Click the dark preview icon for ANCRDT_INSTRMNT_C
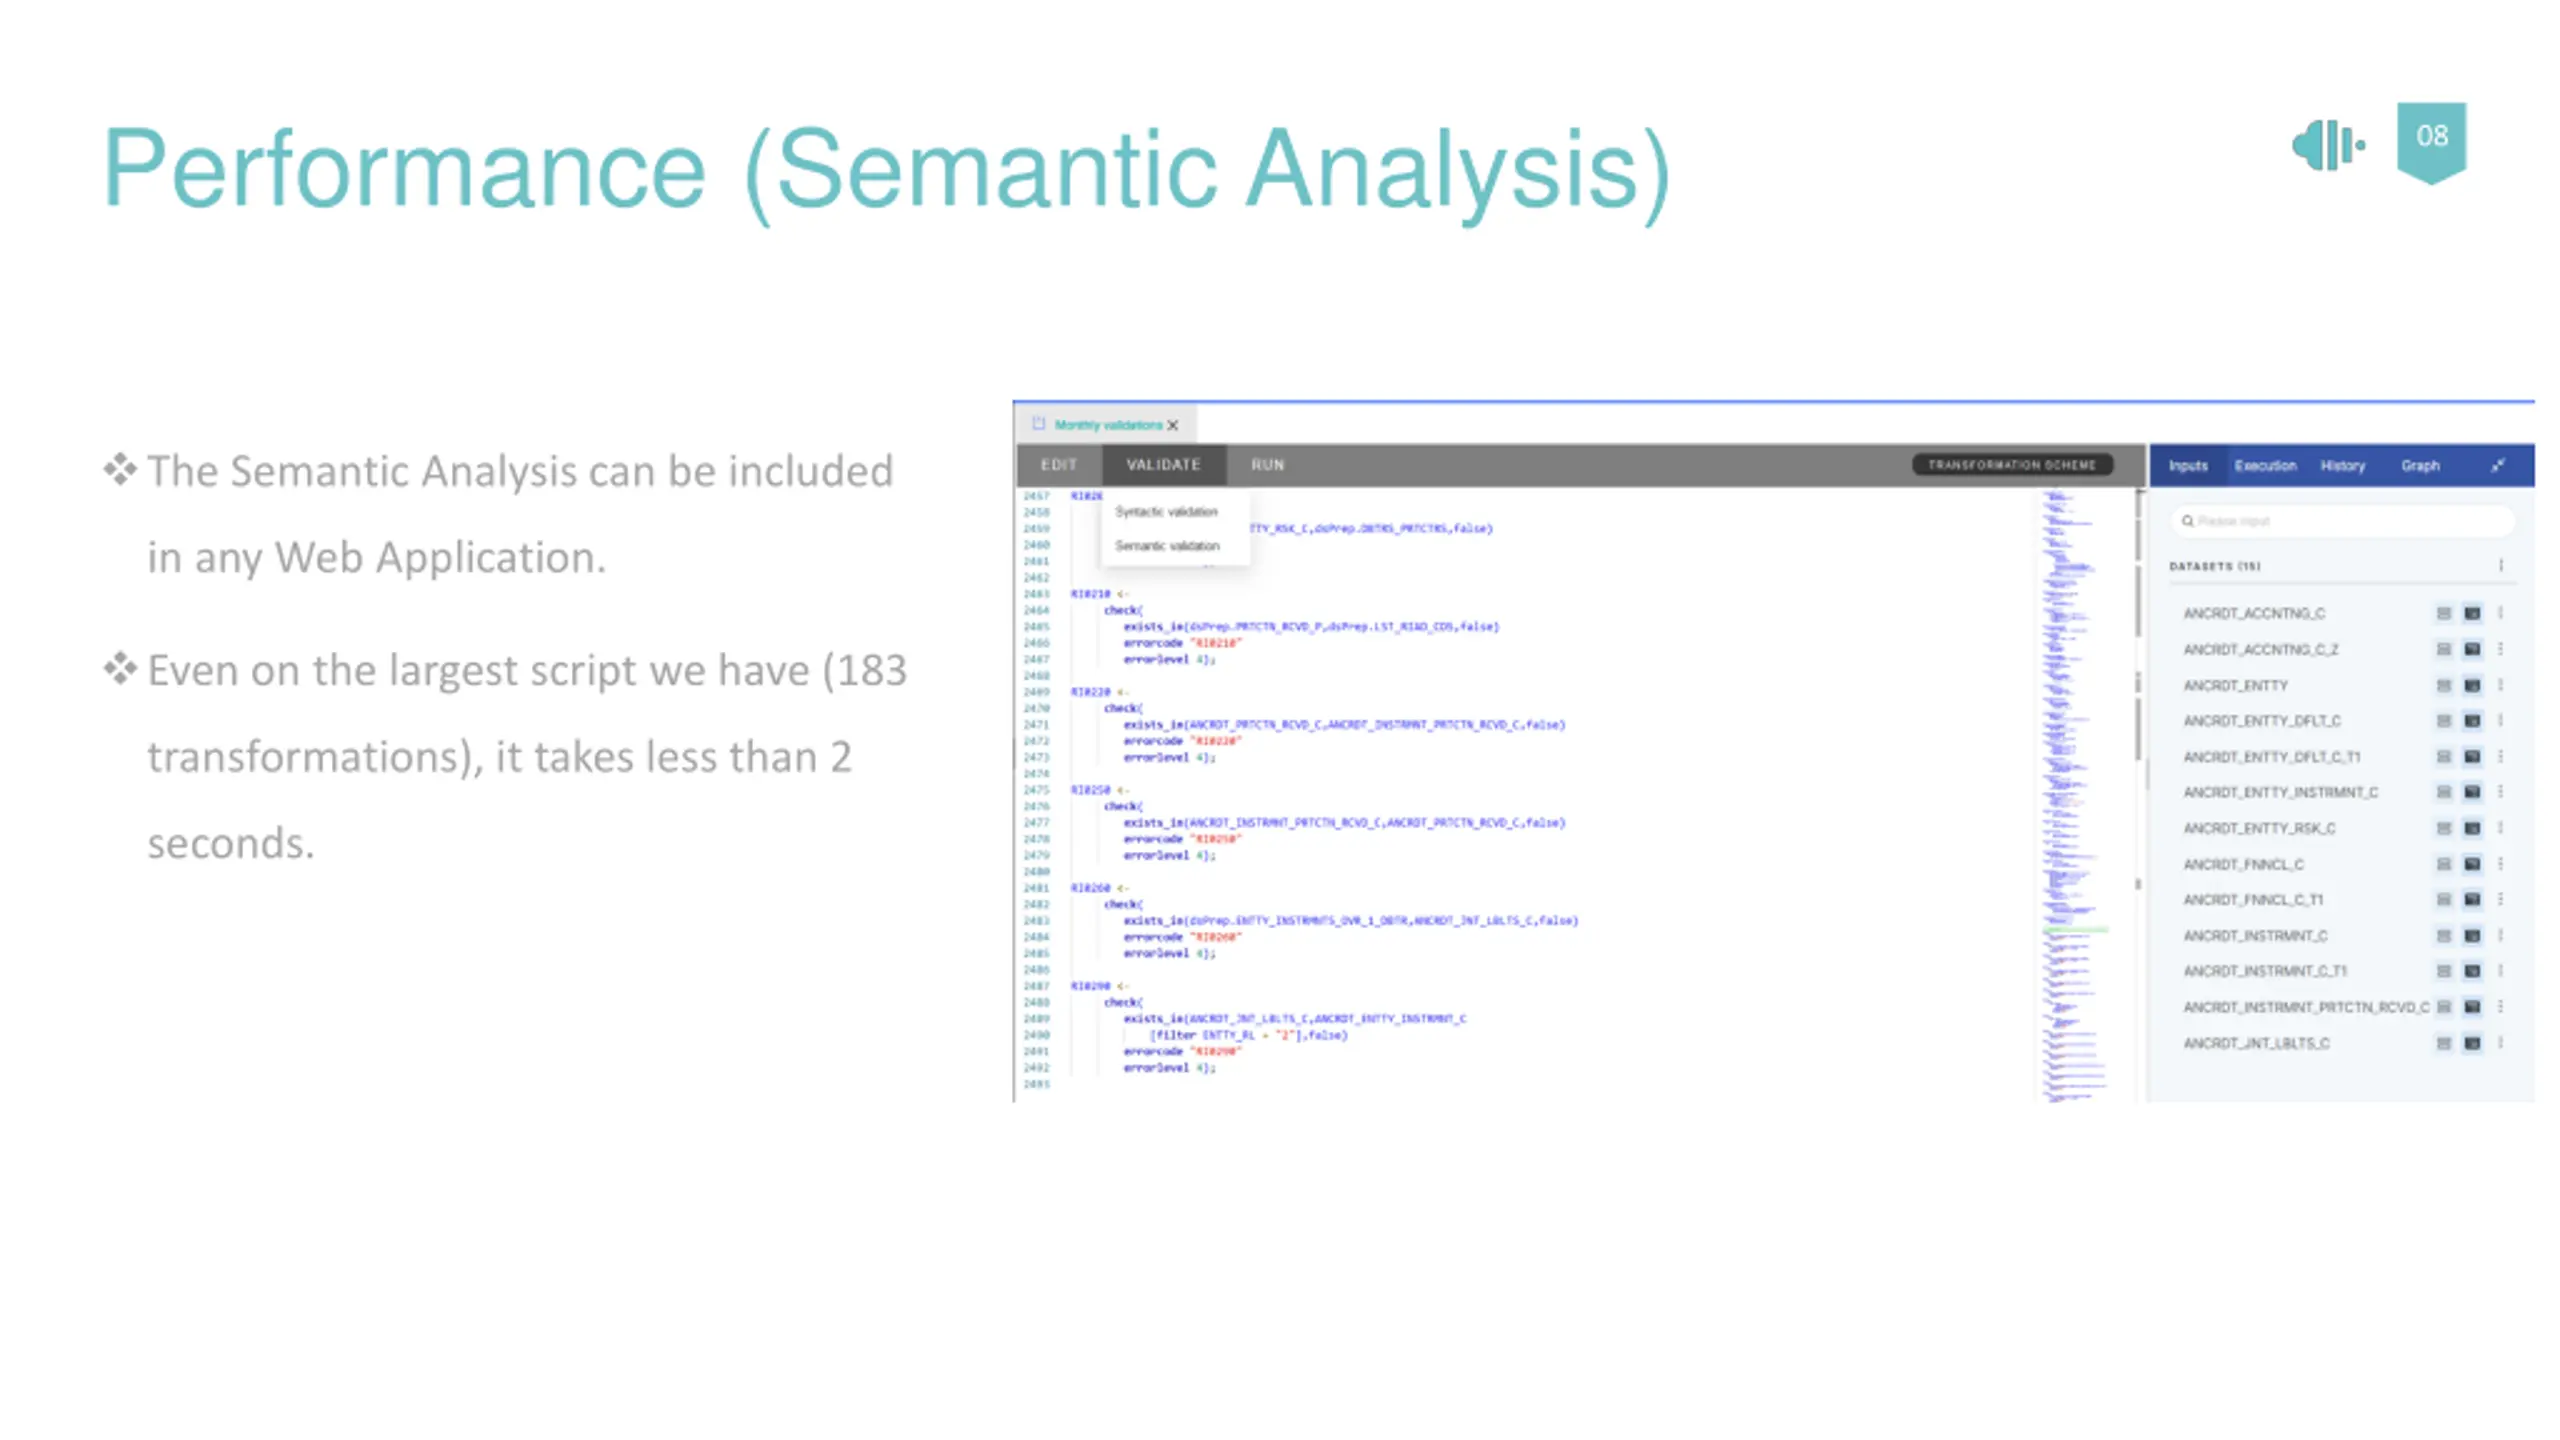The height and width of the screenshot is (1440, 2560). 2472,936
